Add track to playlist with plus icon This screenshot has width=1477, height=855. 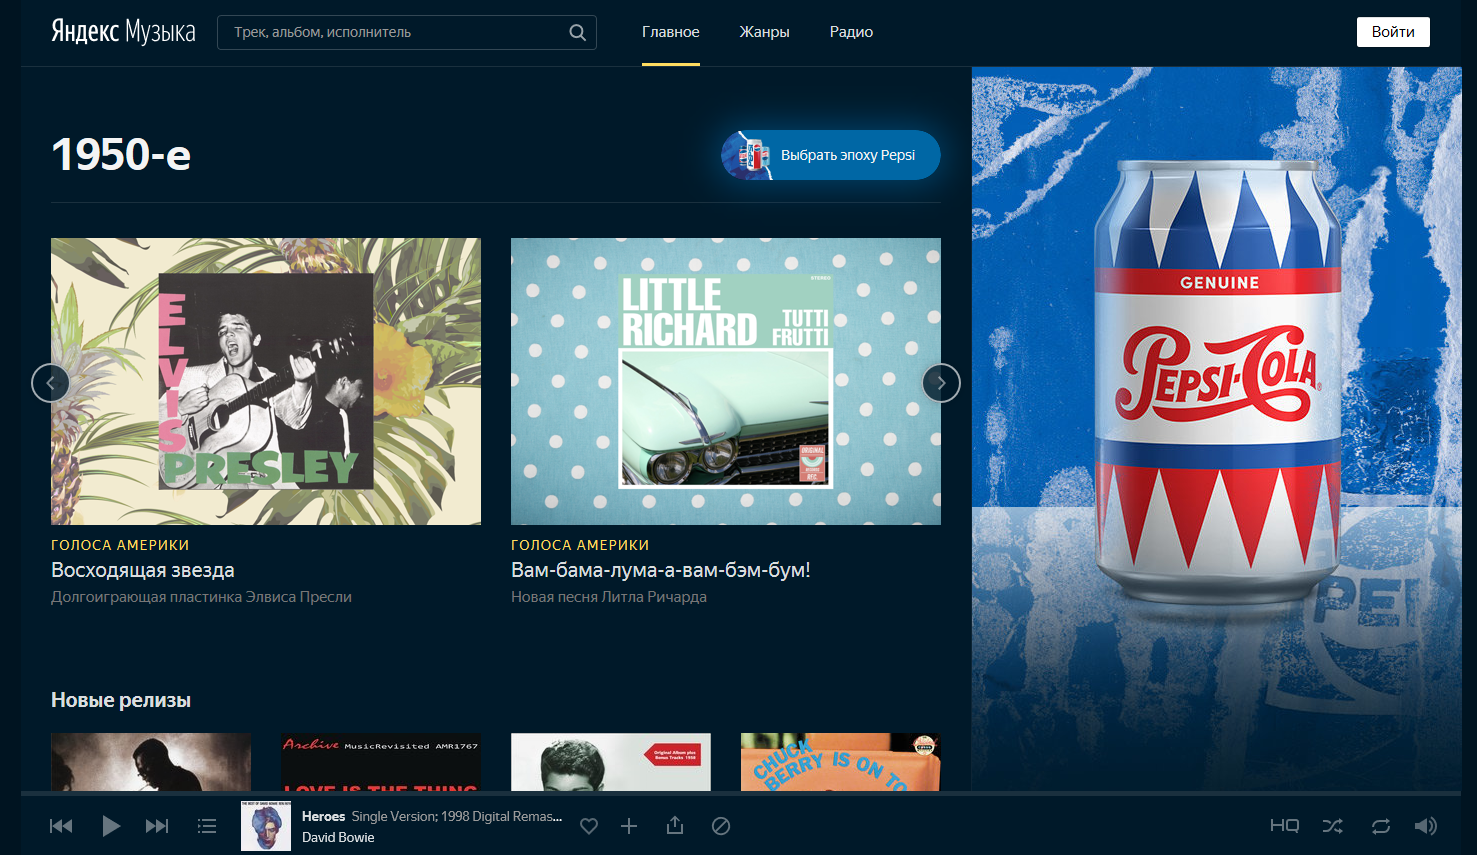(x=629, y=826)
